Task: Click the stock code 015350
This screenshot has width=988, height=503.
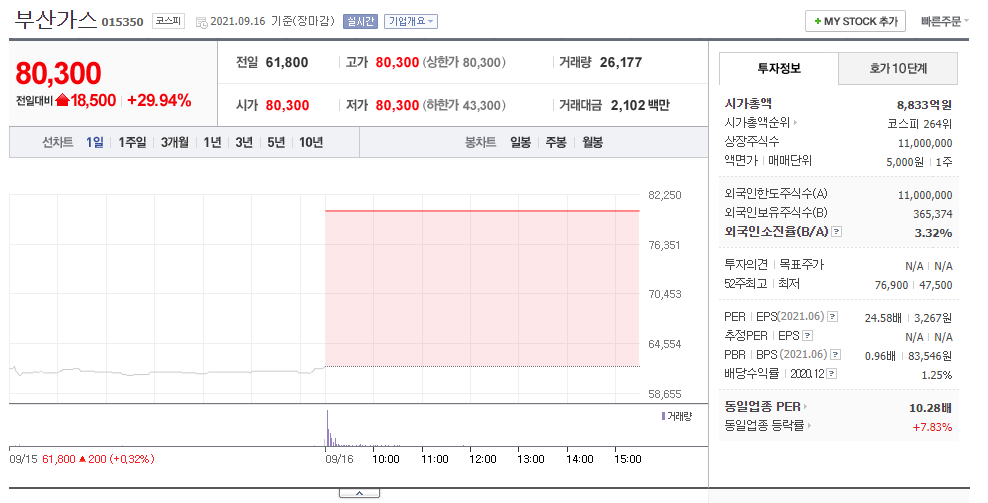Action: tap(122, 22)
